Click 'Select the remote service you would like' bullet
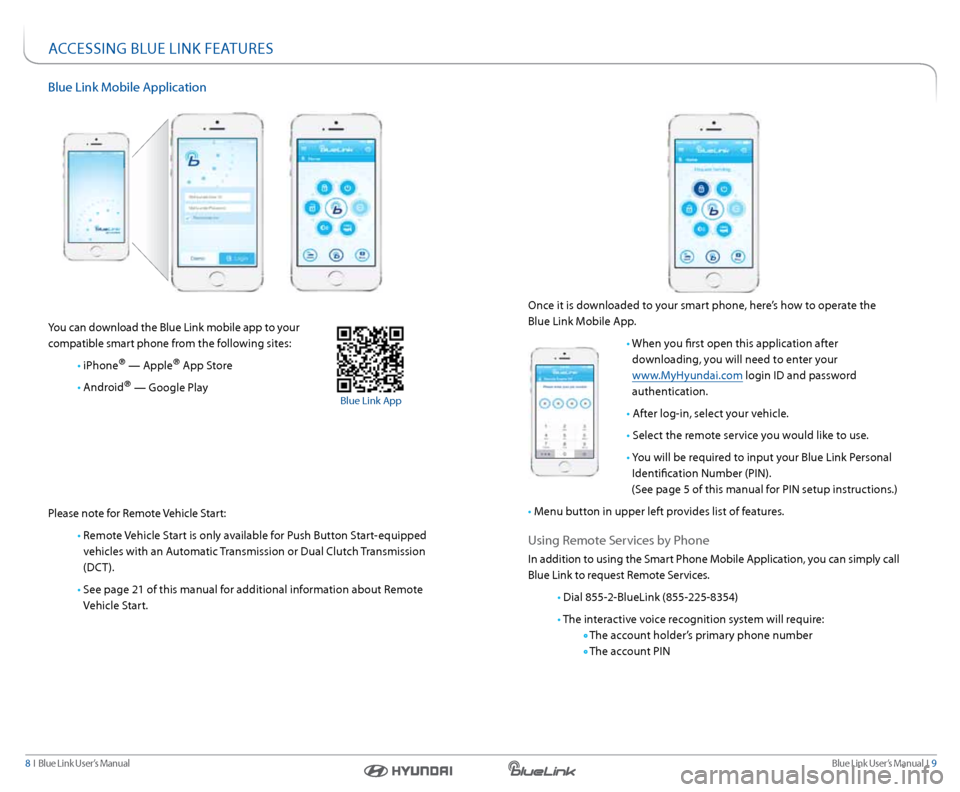Image resolution: width=960 pixels, height=792 pixels. point(750,436)
